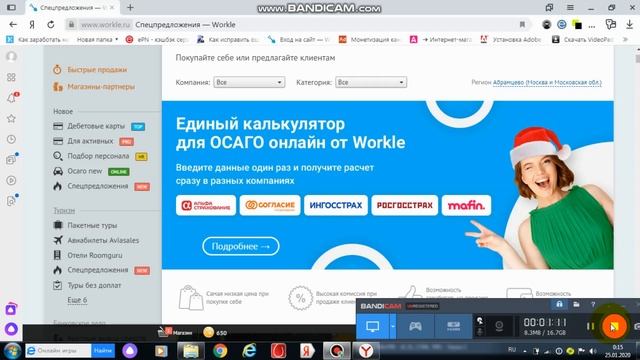Viewport: 640px width, 360px height.
Task: Open the Workle profile avatar in sidebar
Action: point(11,56)
